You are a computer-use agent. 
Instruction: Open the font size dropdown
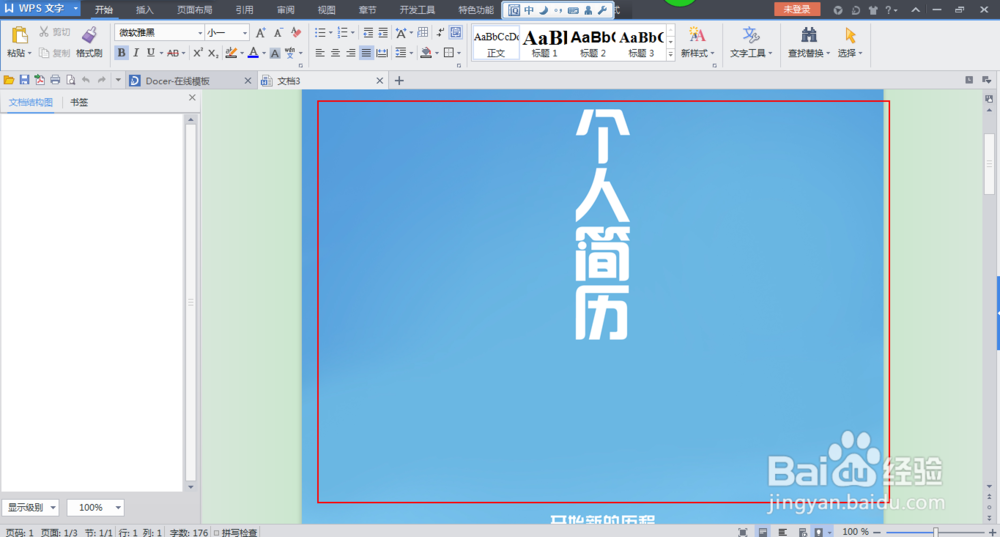point(245,33)
